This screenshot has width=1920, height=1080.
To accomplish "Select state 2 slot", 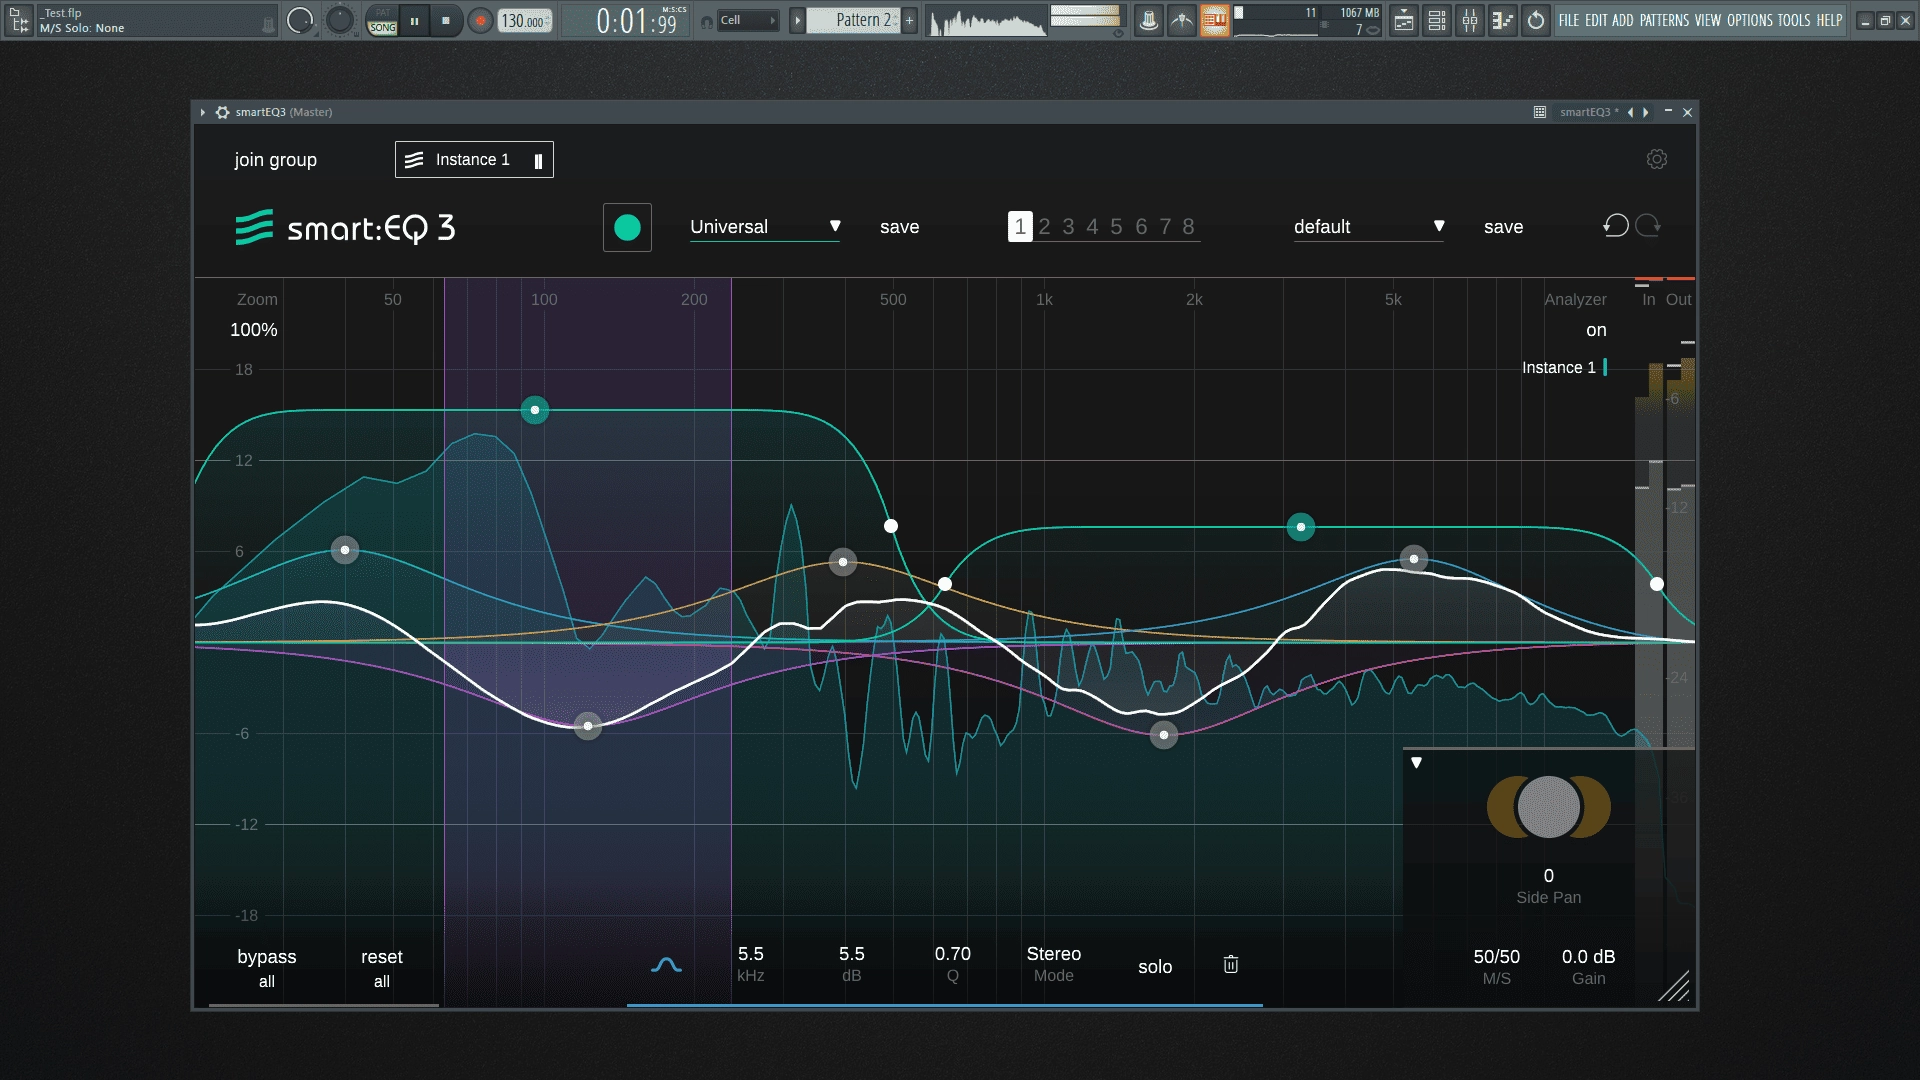I will 1044,227.
